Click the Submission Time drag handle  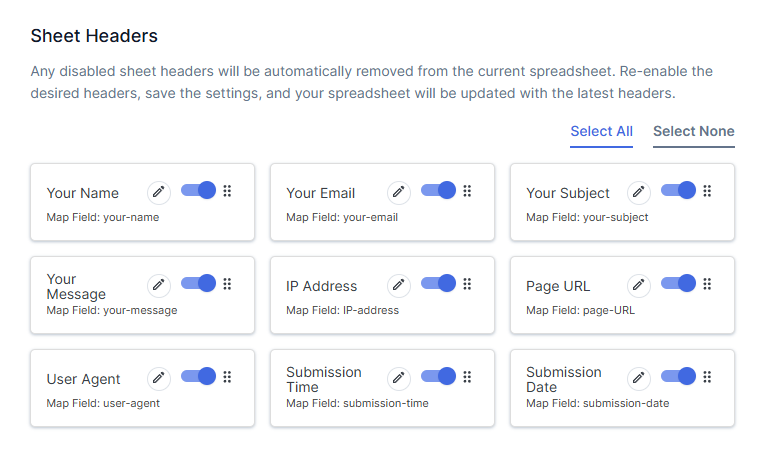467,377
